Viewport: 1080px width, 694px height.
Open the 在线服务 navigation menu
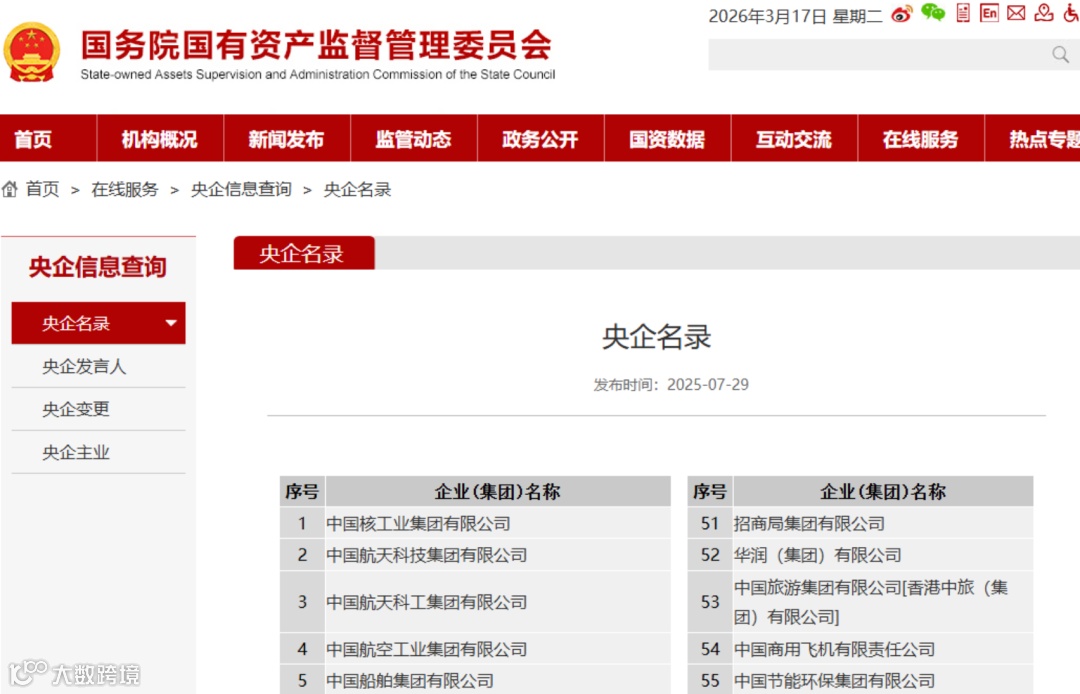click(x=920, y=139)
